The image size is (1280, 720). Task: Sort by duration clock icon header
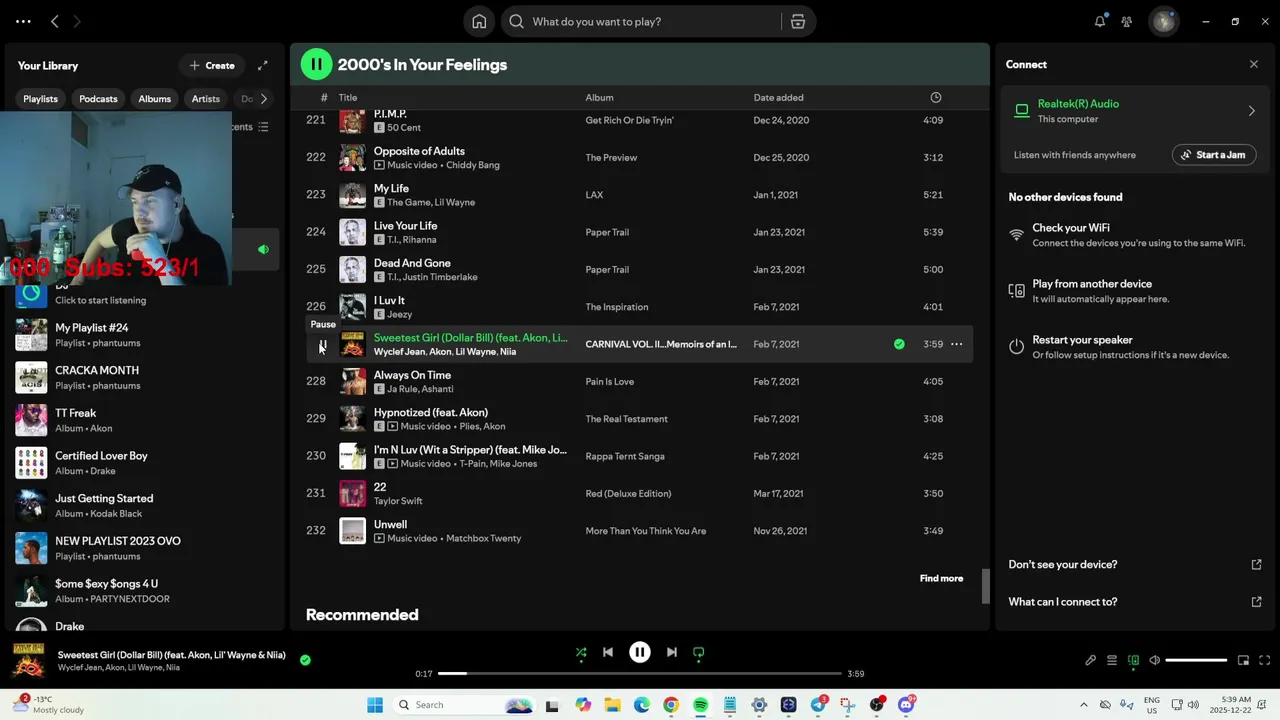[936, 97]
